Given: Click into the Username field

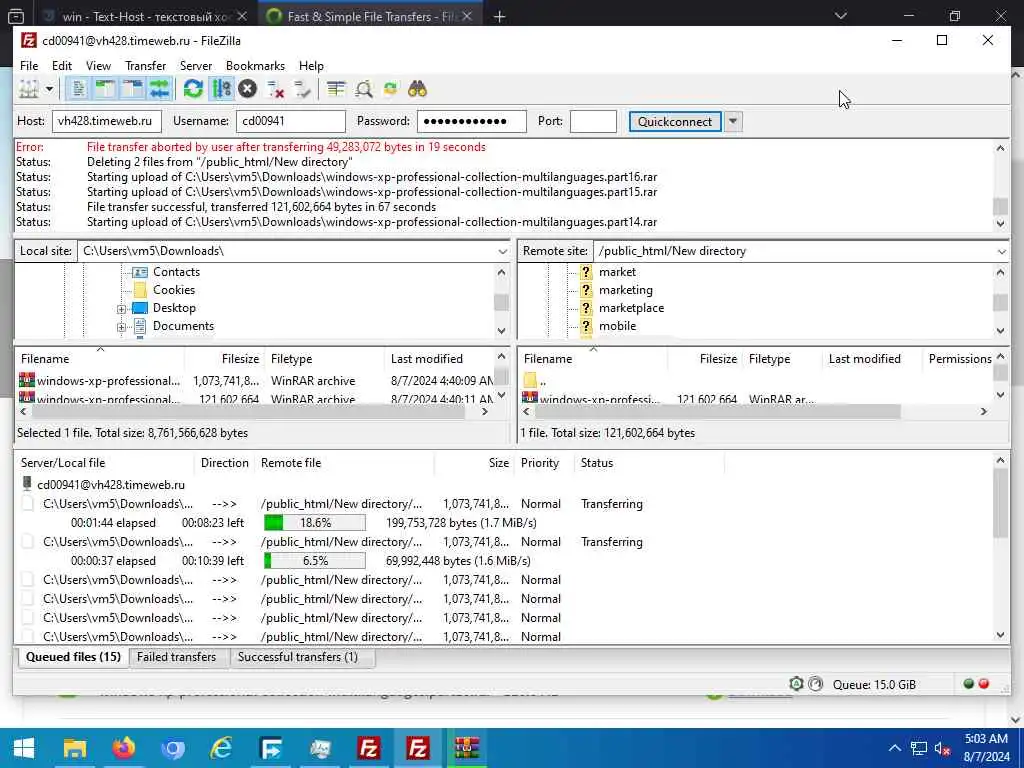Looking at the screenshot, I should tap(290, 121).
